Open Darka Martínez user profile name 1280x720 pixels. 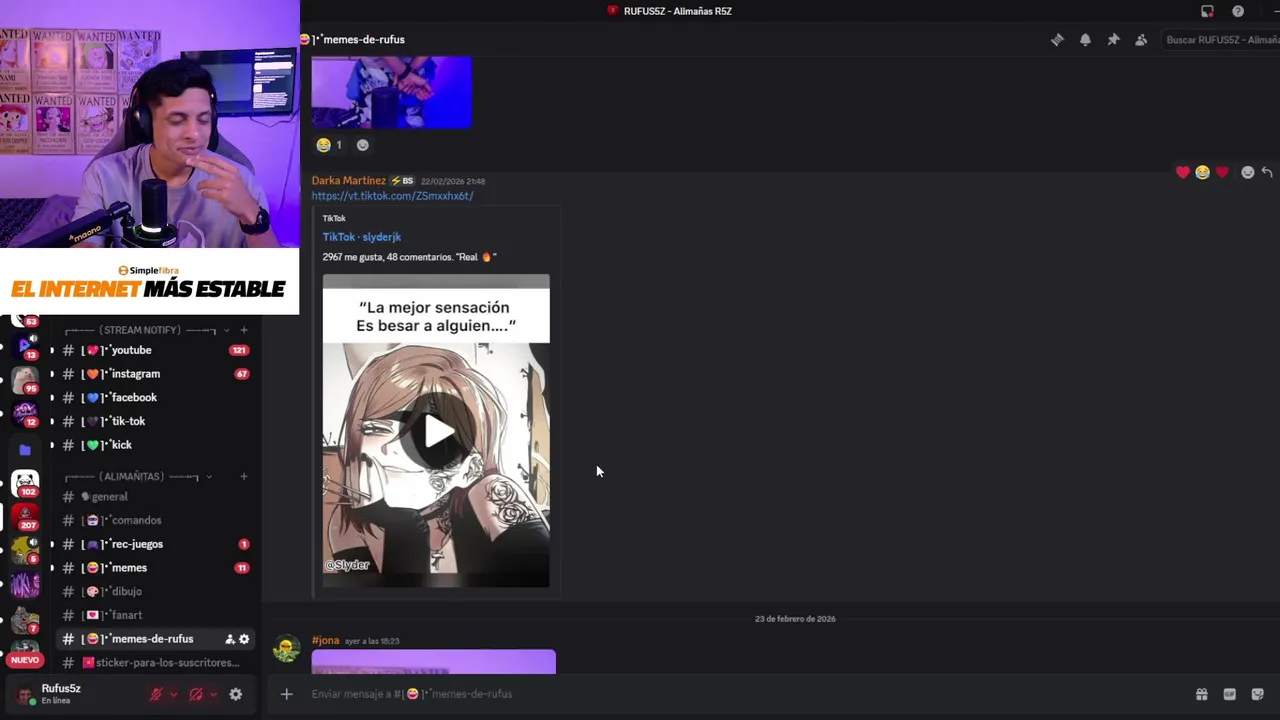(348, 181)
